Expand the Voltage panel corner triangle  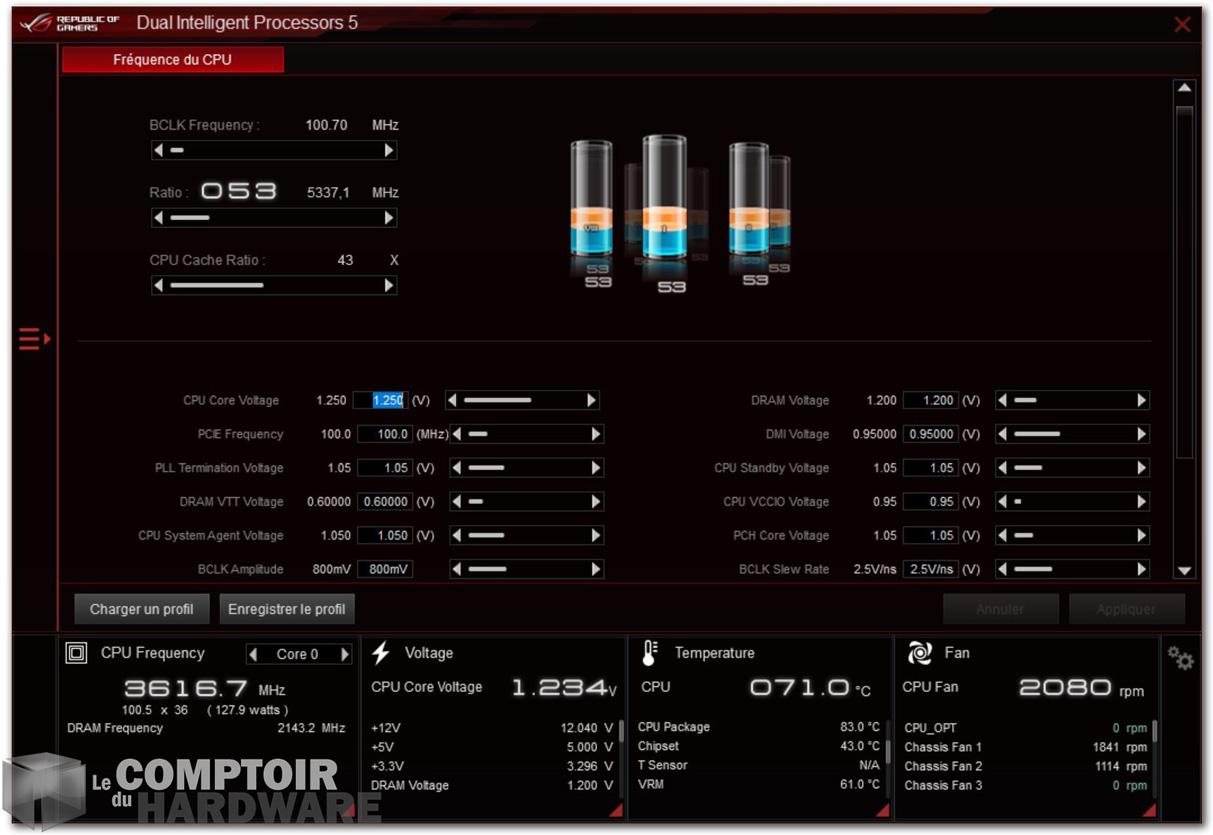(x=614, y=811)
